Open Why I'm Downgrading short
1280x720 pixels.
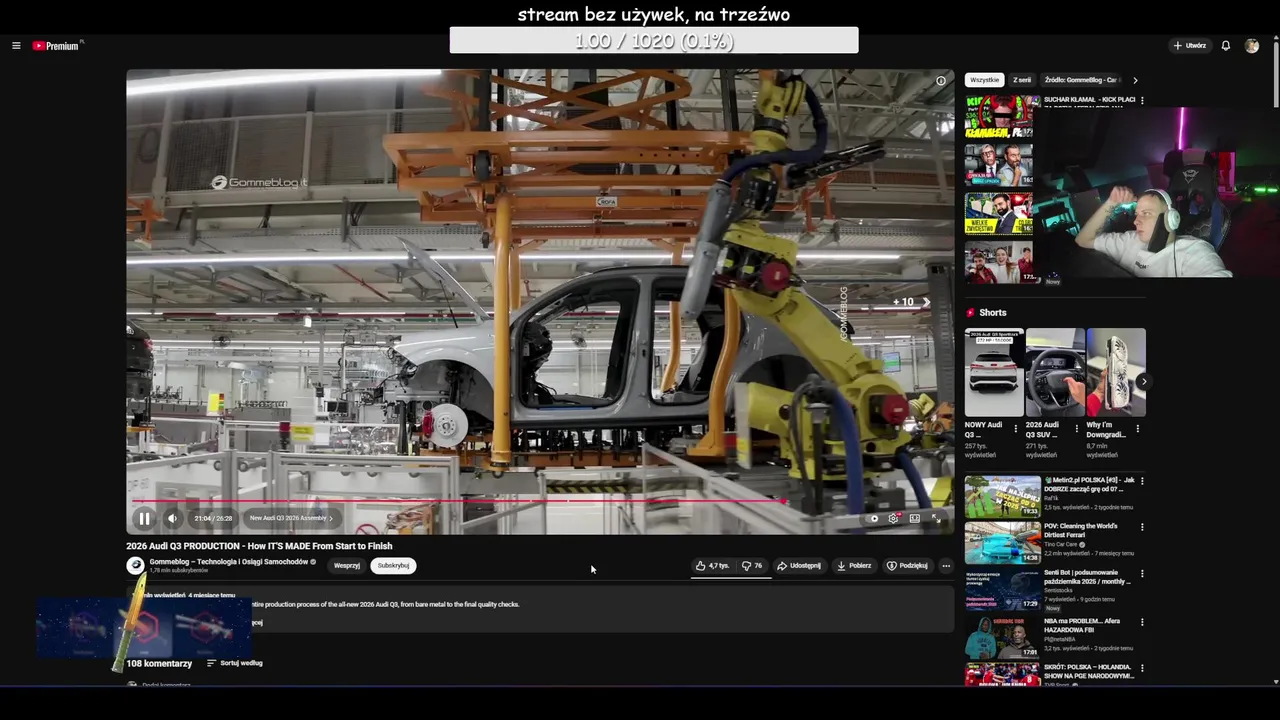click(x=1116, y=372)
